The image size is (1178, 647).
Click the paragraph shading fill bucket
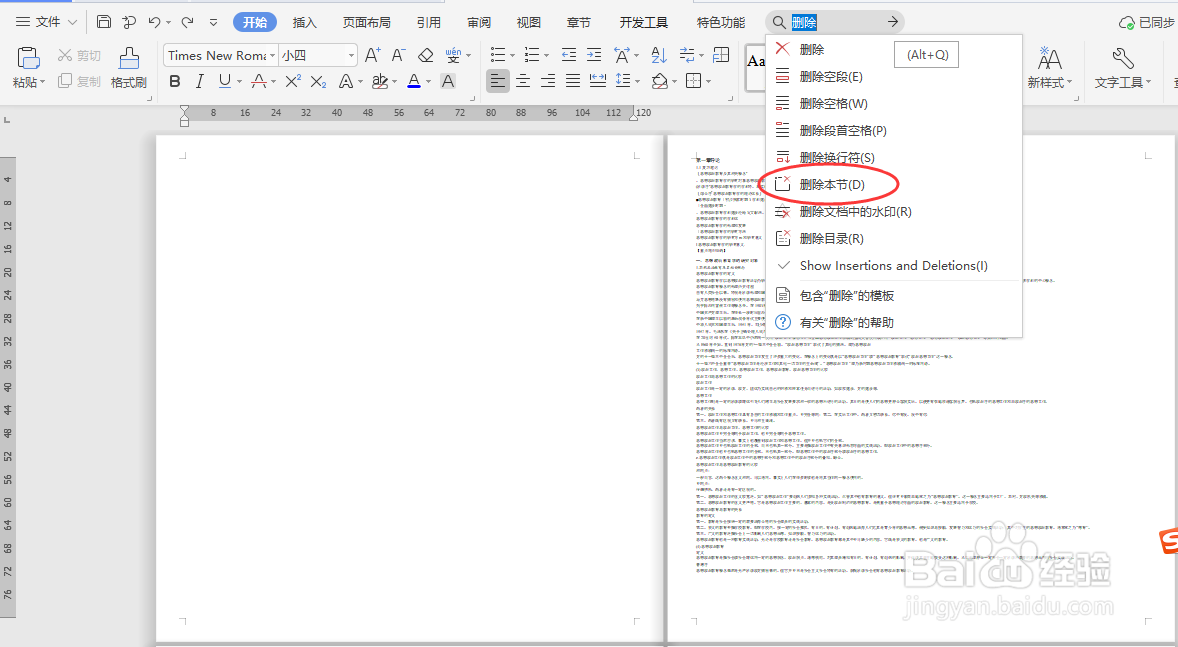[x=660, y=81]
